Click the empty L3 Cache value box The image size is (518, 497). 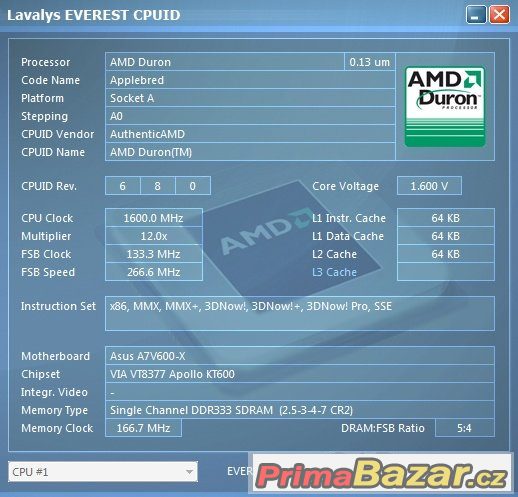click(x=446, y=272)
